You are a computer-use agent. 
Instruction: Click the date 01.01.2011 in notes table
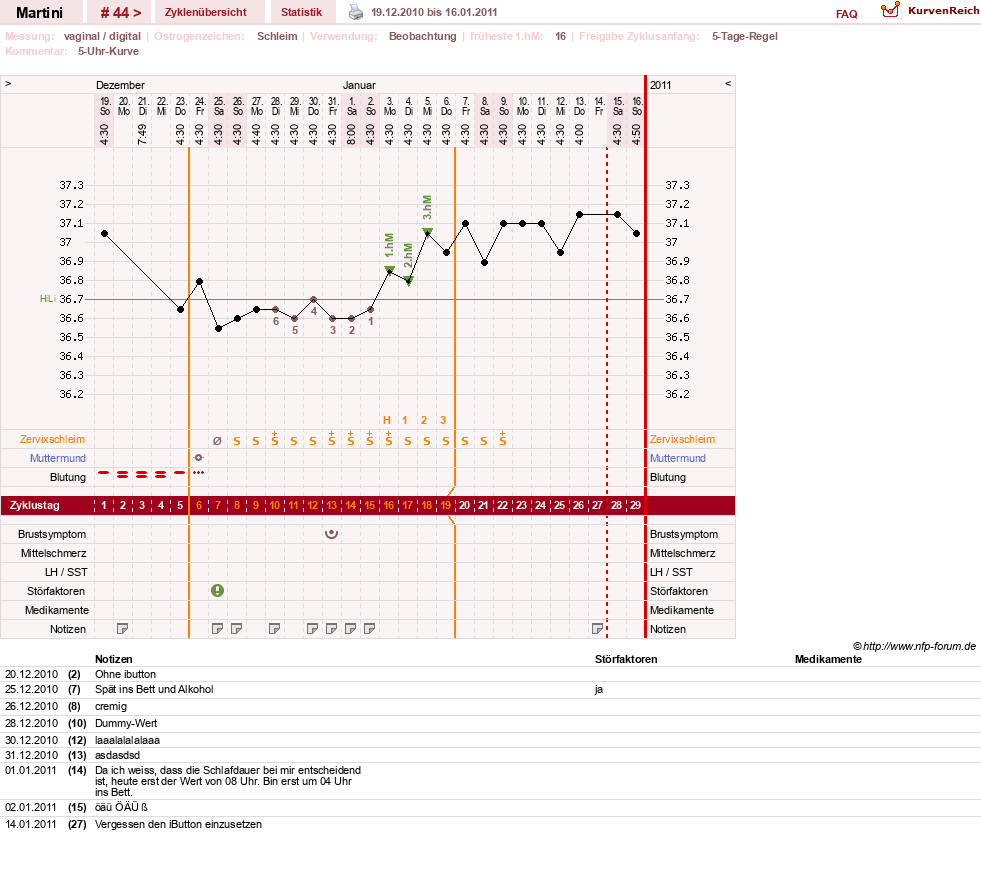[31, 770]
